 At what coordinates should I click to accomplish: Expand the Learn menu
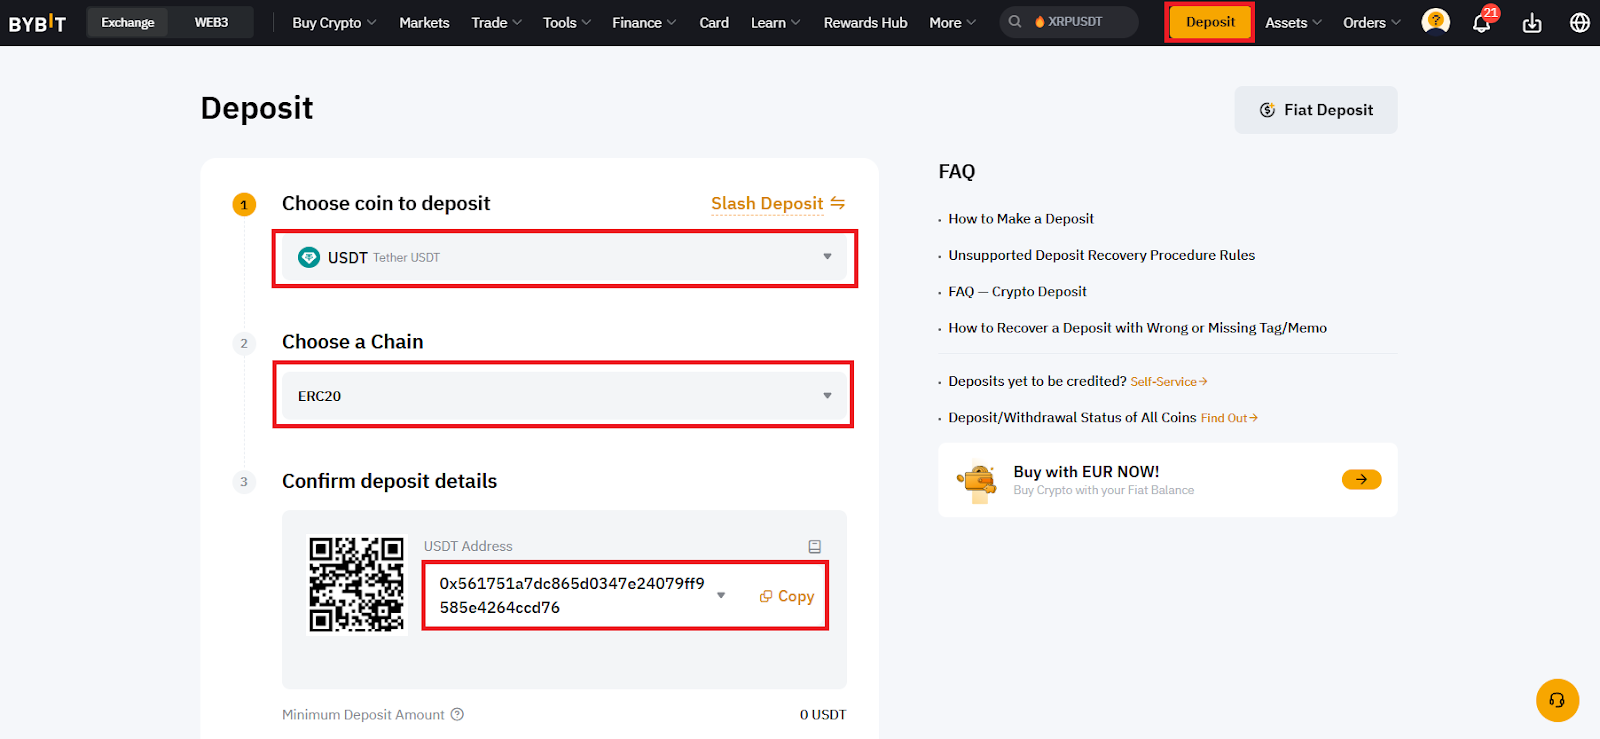(775, 22)
